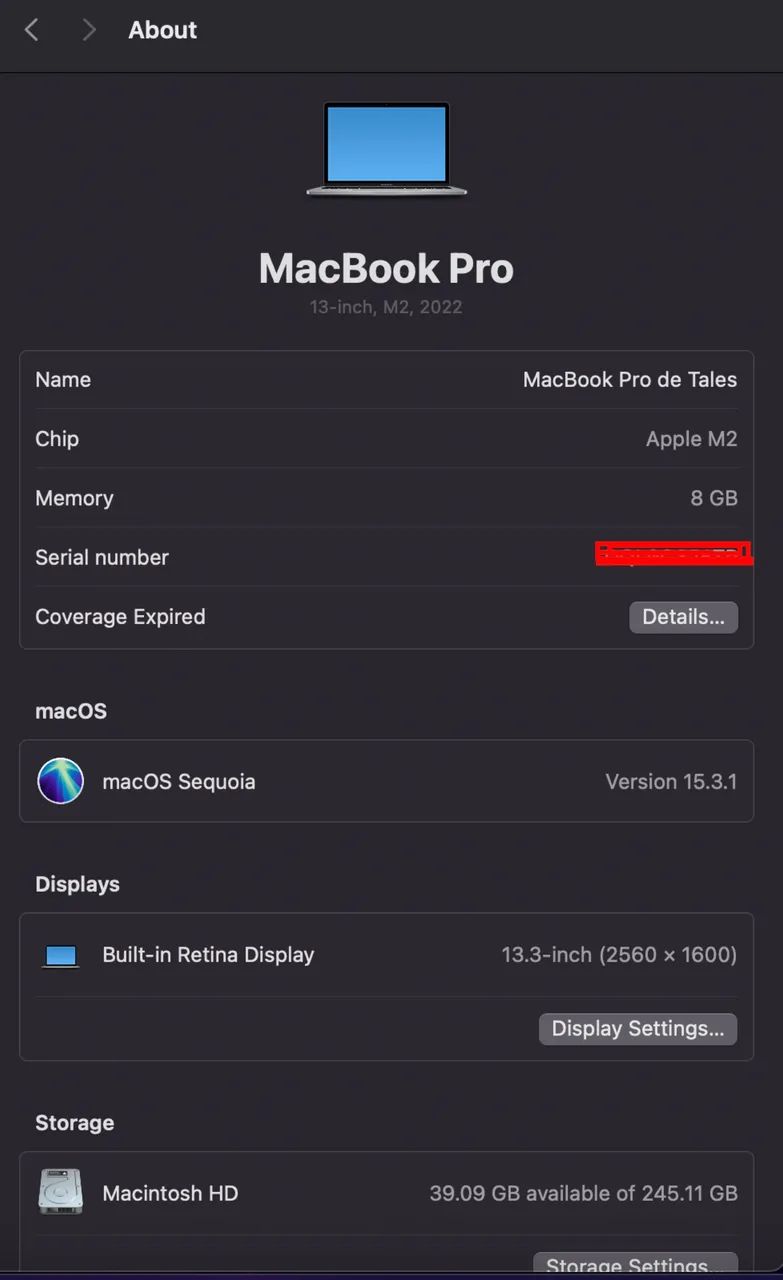783x1280 pixels.
Task: Select the 13-inch, M2, 2022 subtitle
Action: pyautogui.click(x=385, y=306)
